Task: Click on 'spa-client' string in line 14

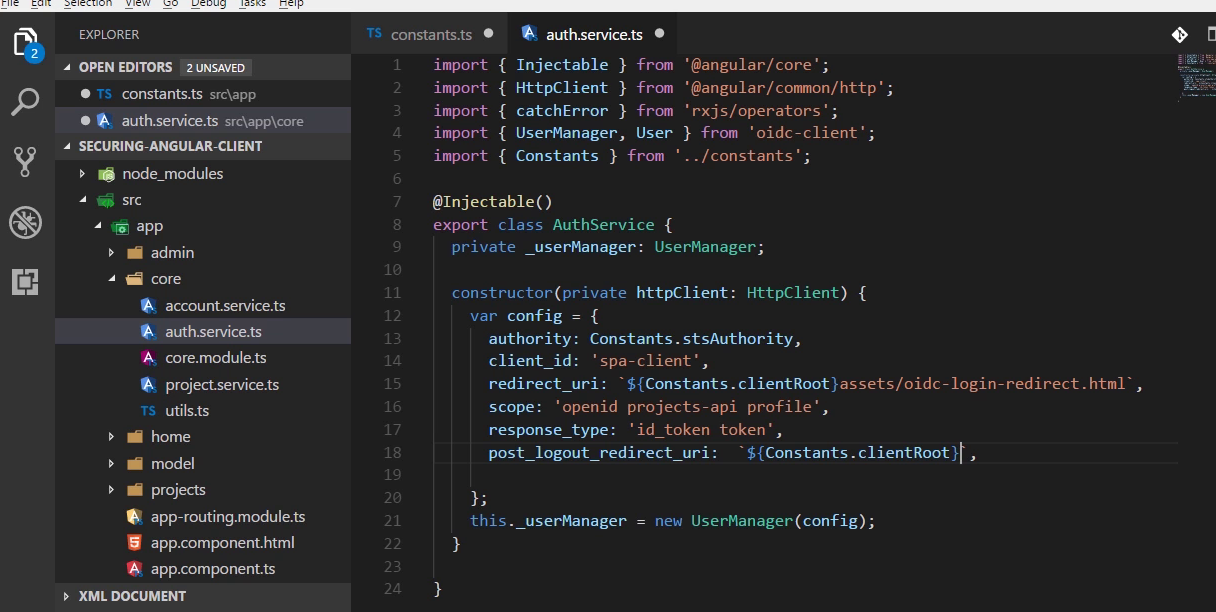Action: 644,361
